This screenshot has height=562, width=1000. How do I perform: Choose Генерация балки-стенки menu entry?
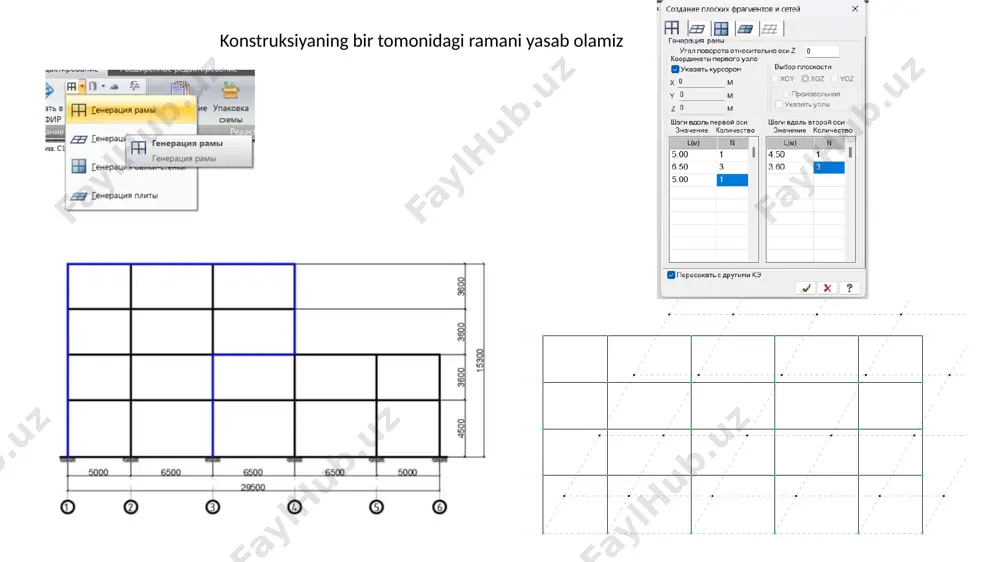tap(131, 167)
